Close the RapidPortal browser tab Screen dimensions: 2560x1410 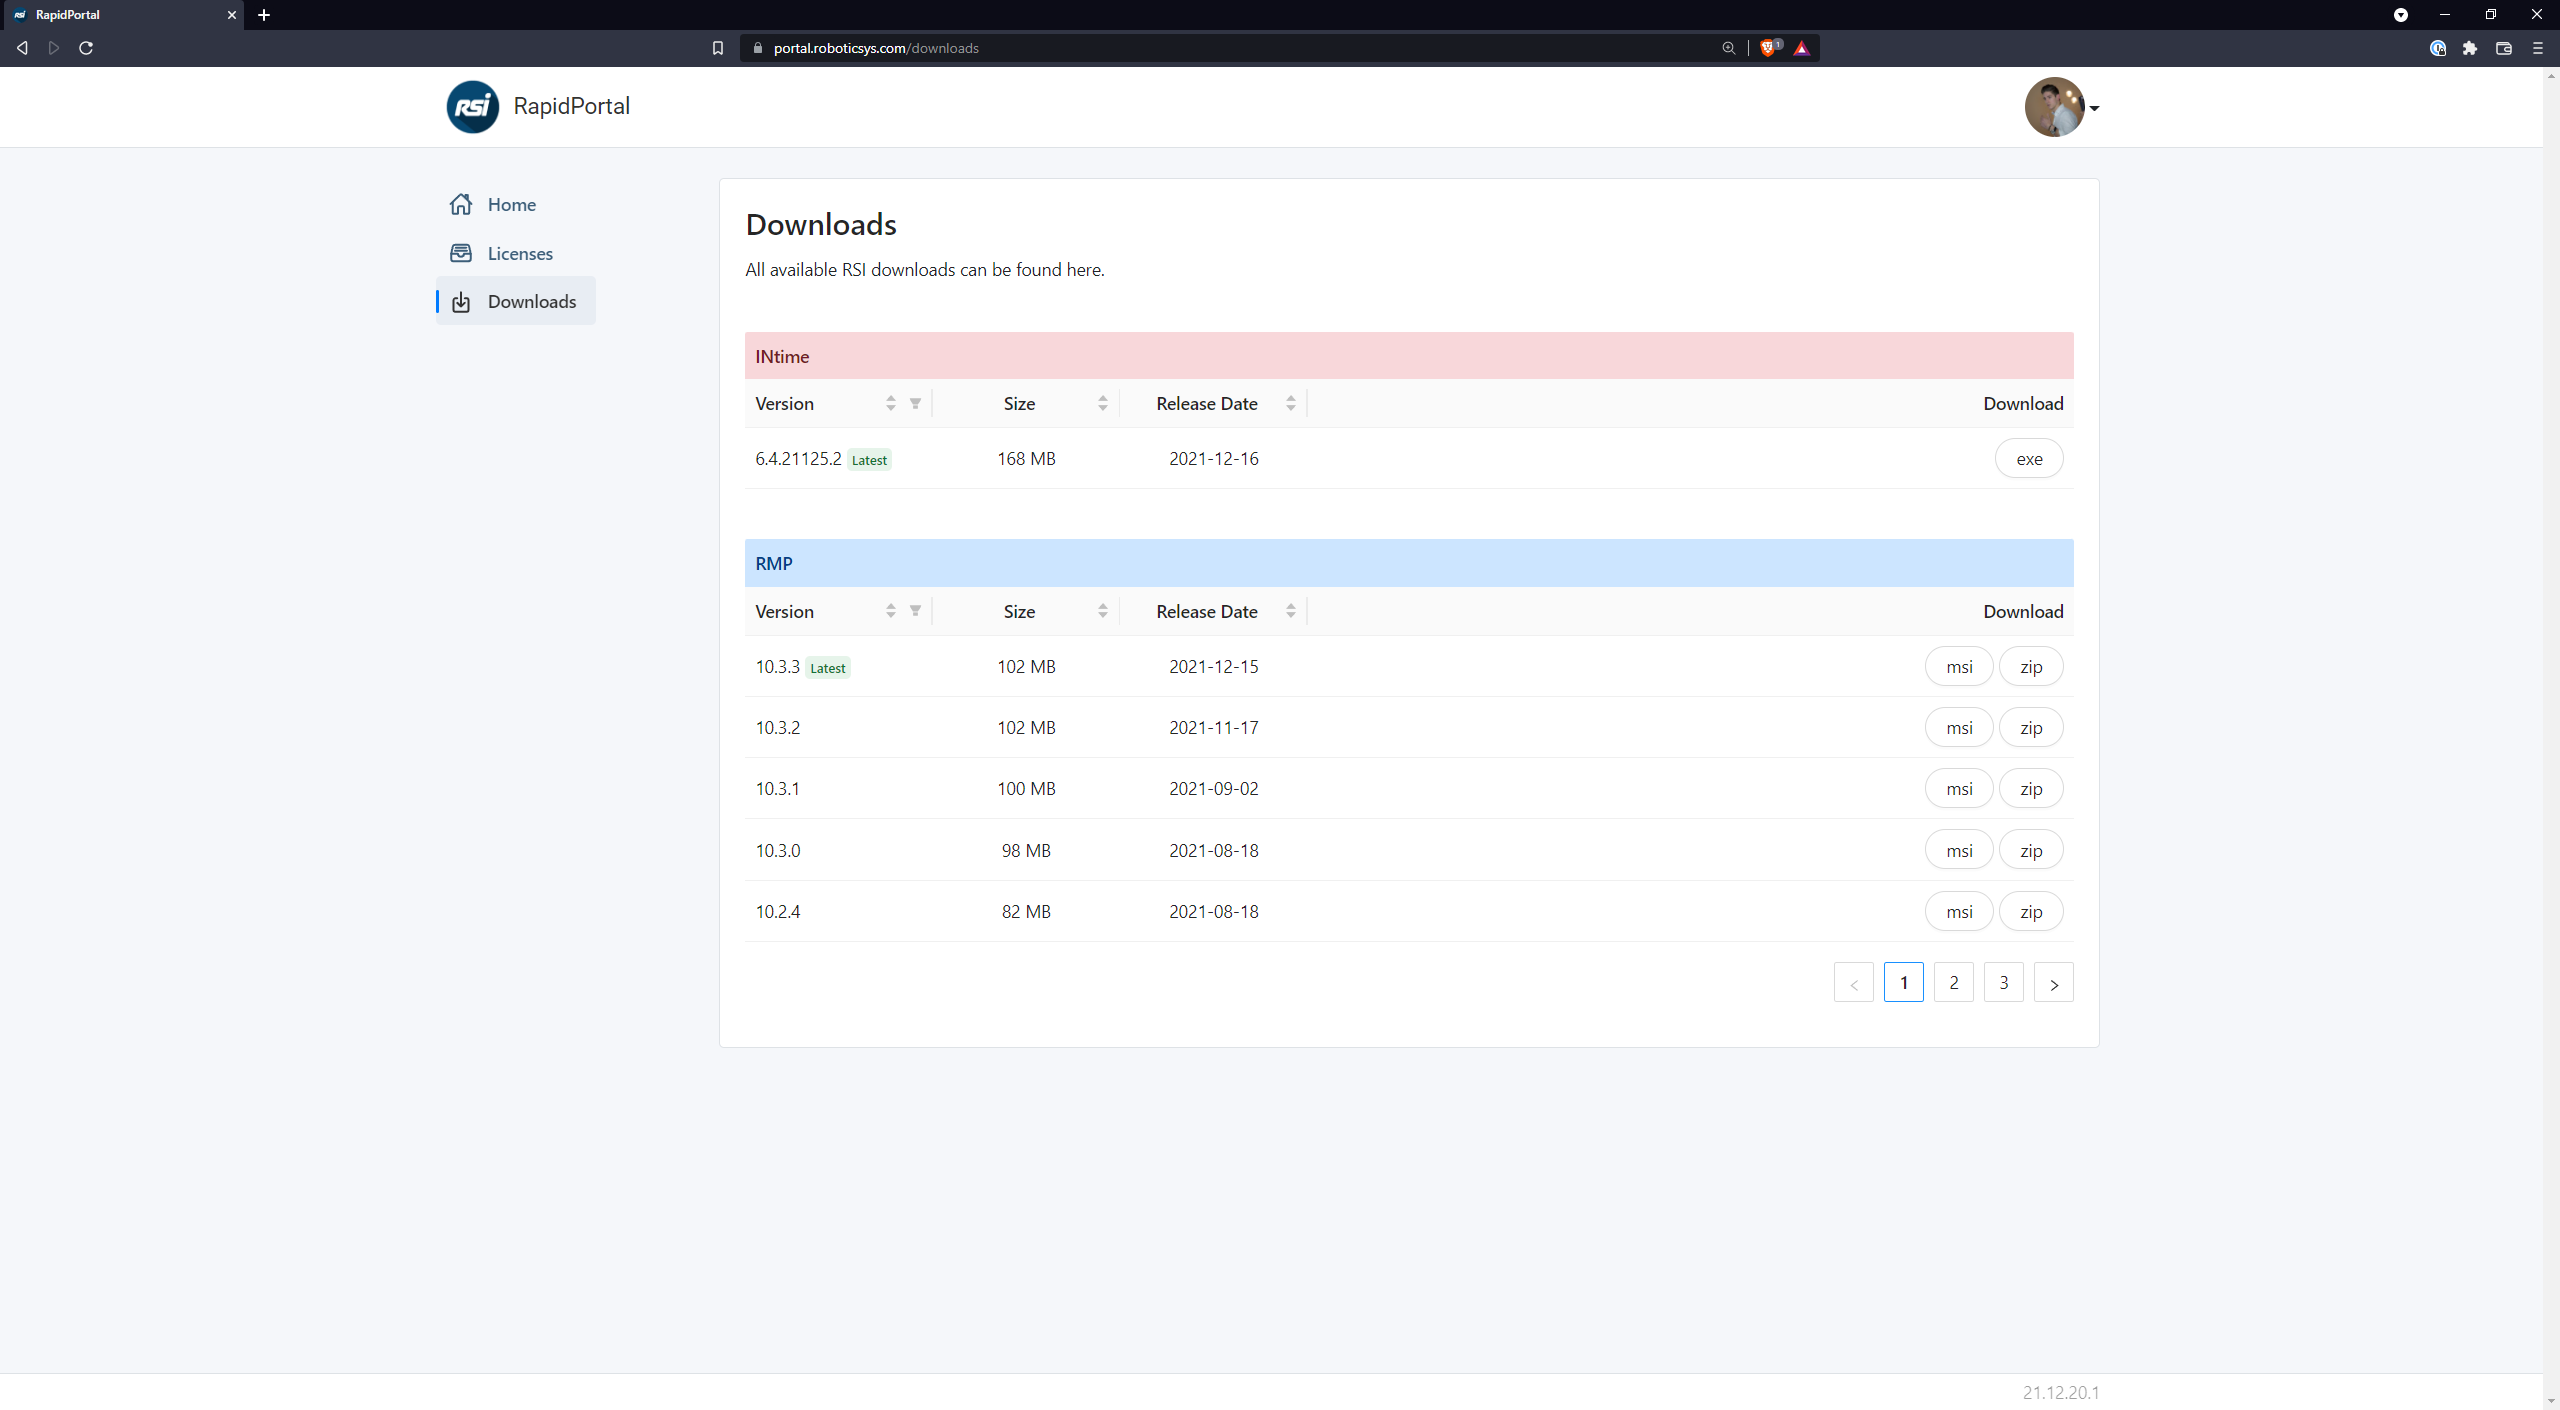[x=231, y=15]
